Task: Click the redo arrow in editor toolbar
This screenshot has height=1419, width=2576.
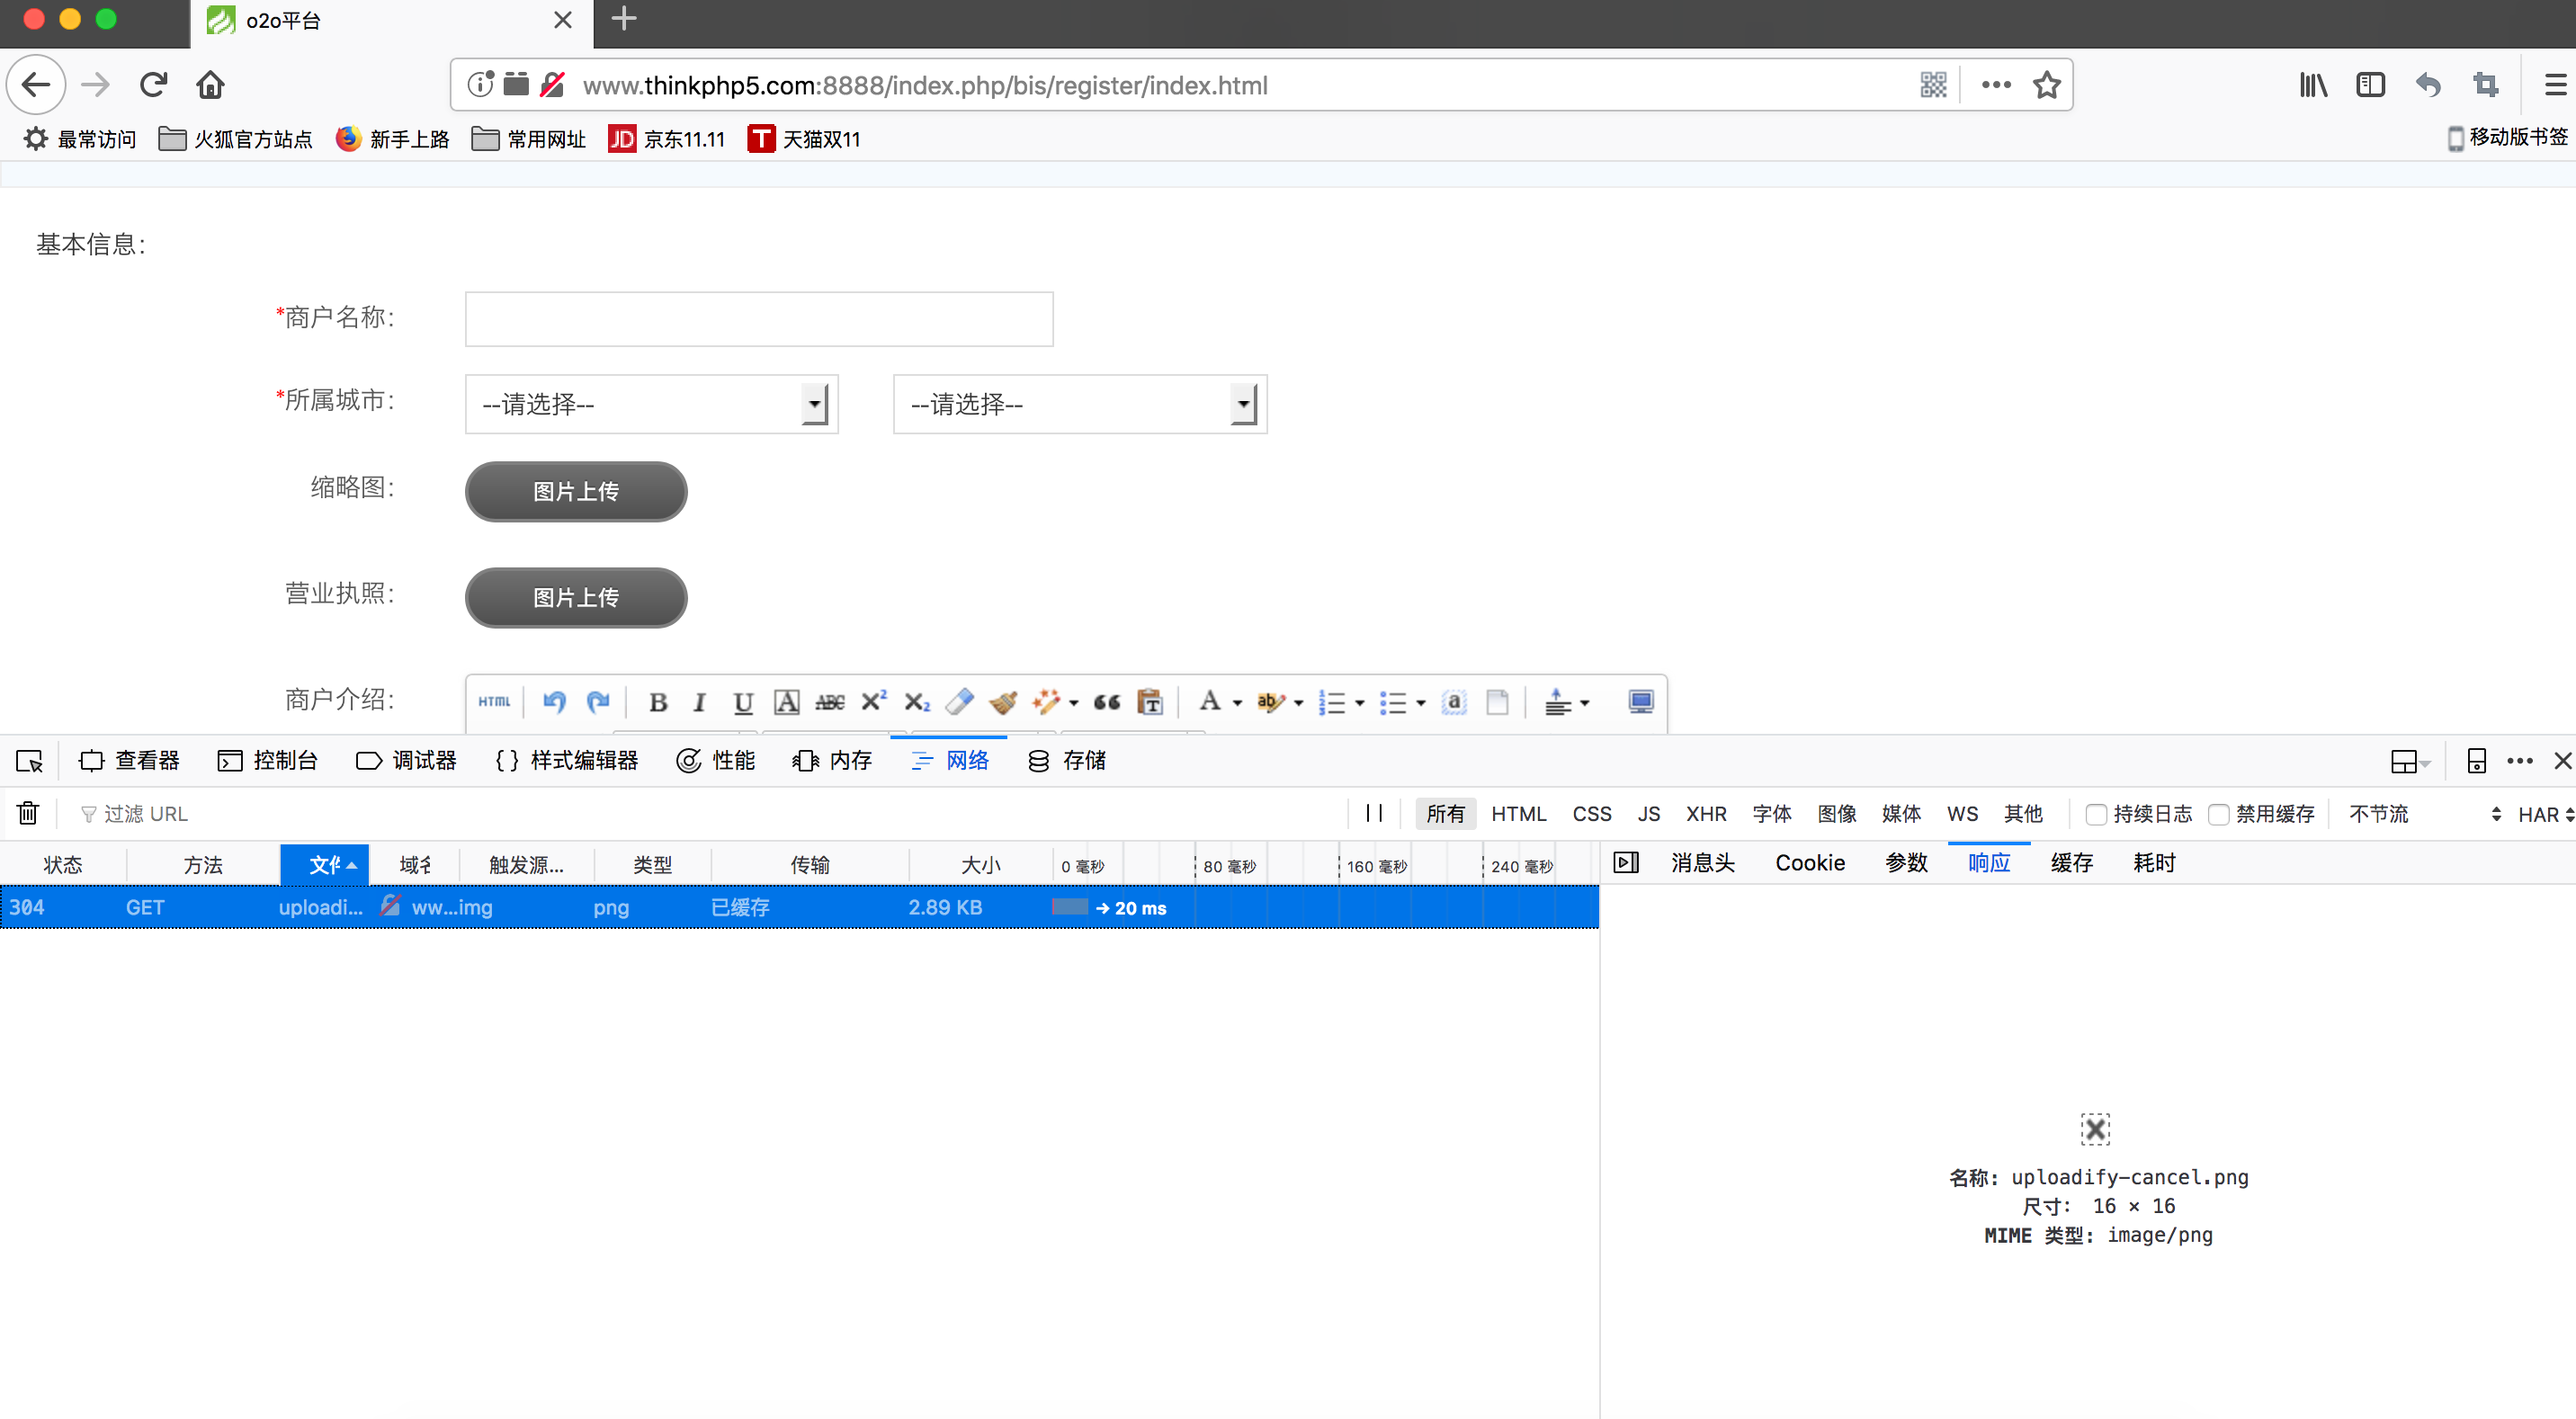Action: pos(598,702)
